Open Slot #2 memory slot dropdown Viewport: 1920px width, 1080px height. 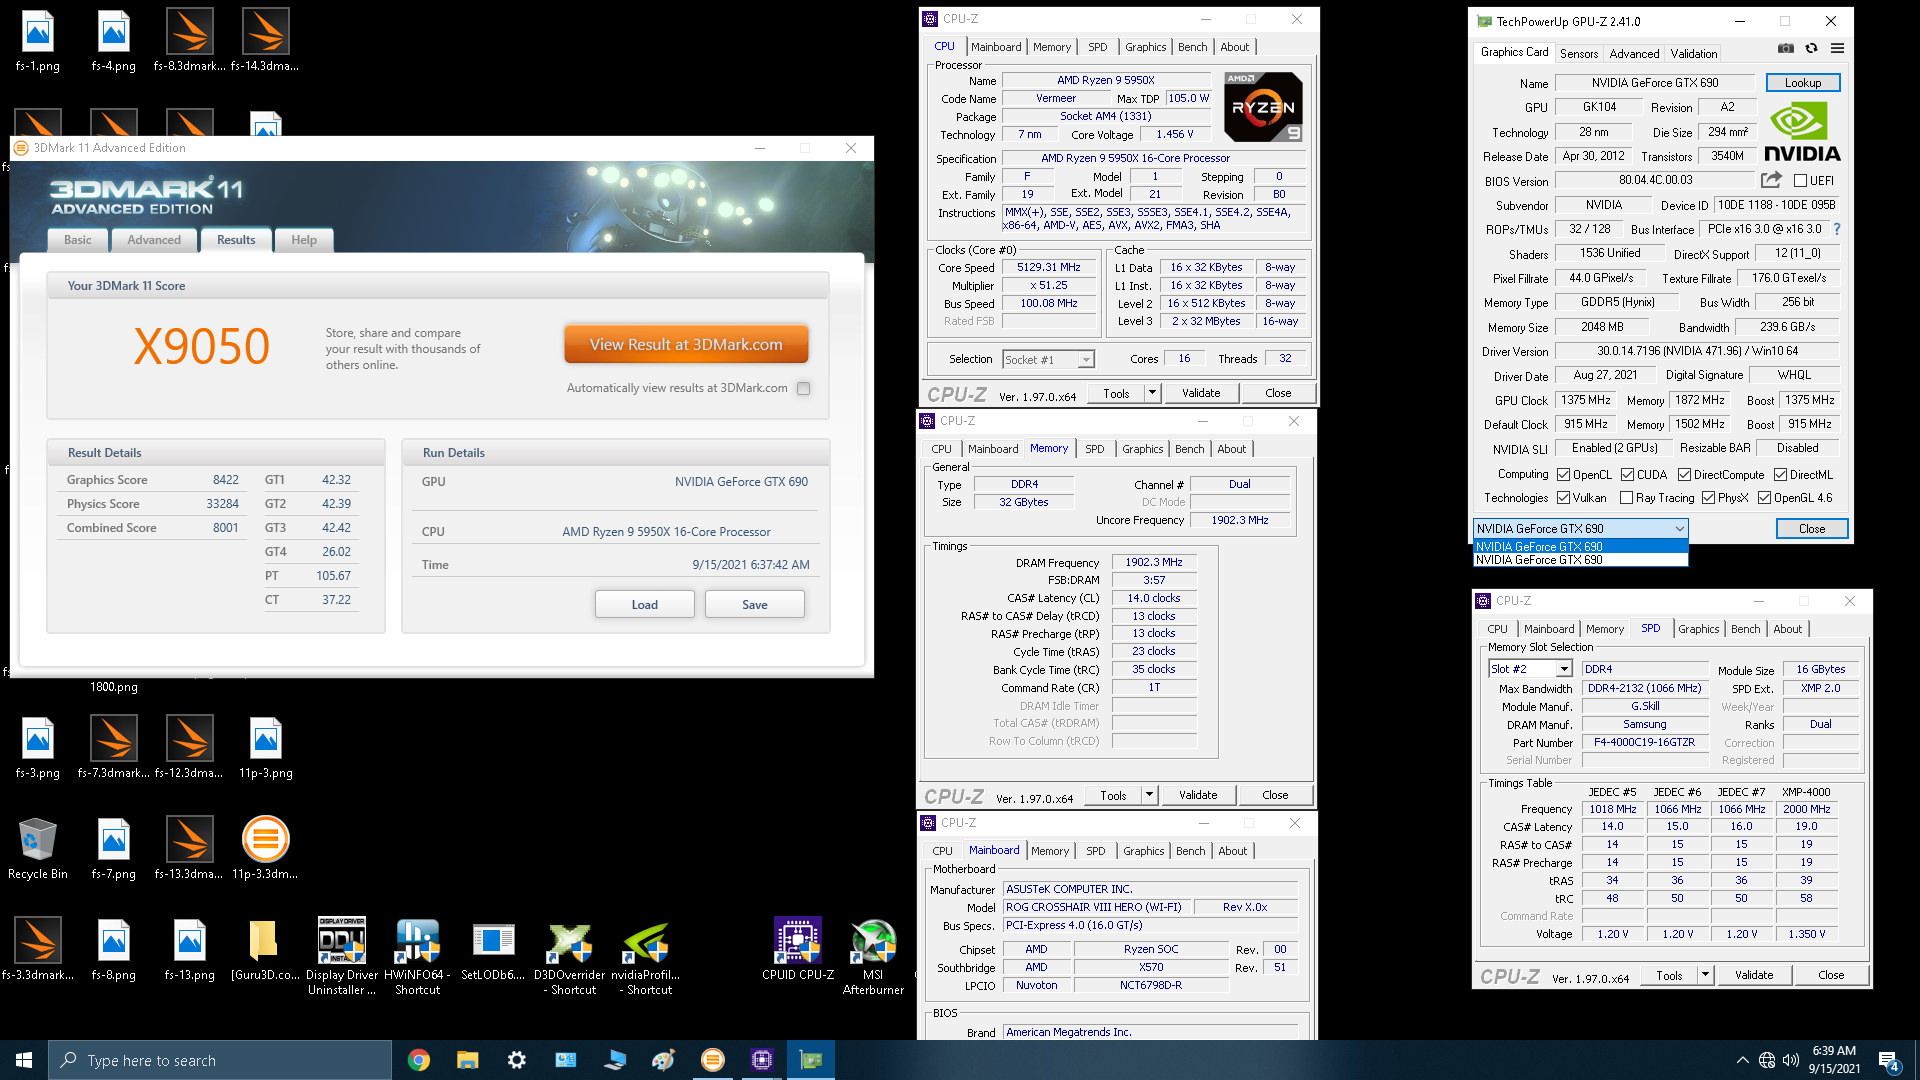[x=1530, y=669]
